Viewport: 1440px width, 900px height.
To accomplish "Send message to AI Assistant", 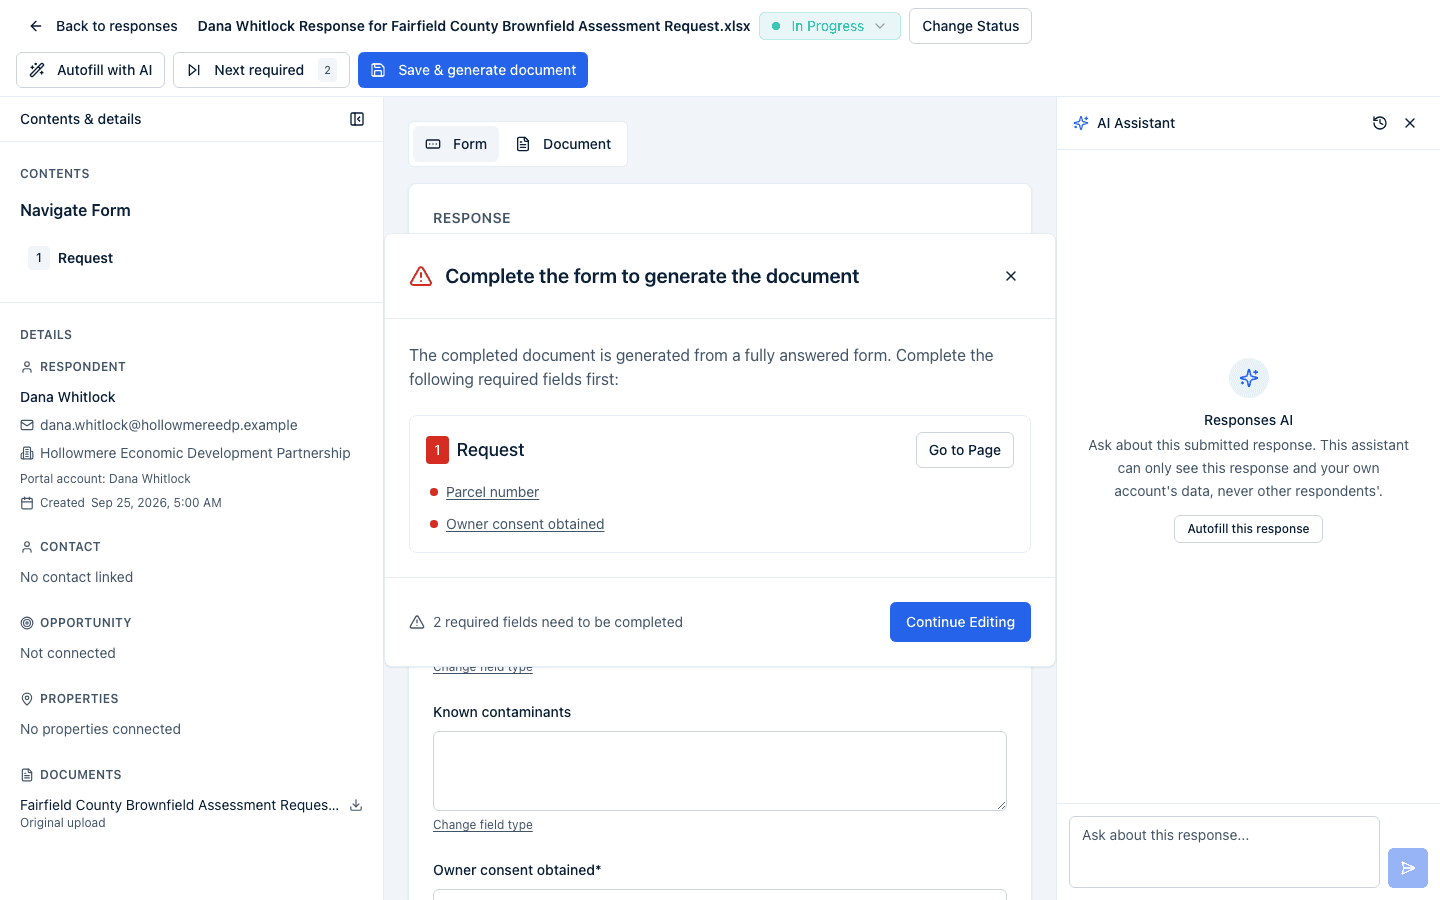I will (1408, 868).
